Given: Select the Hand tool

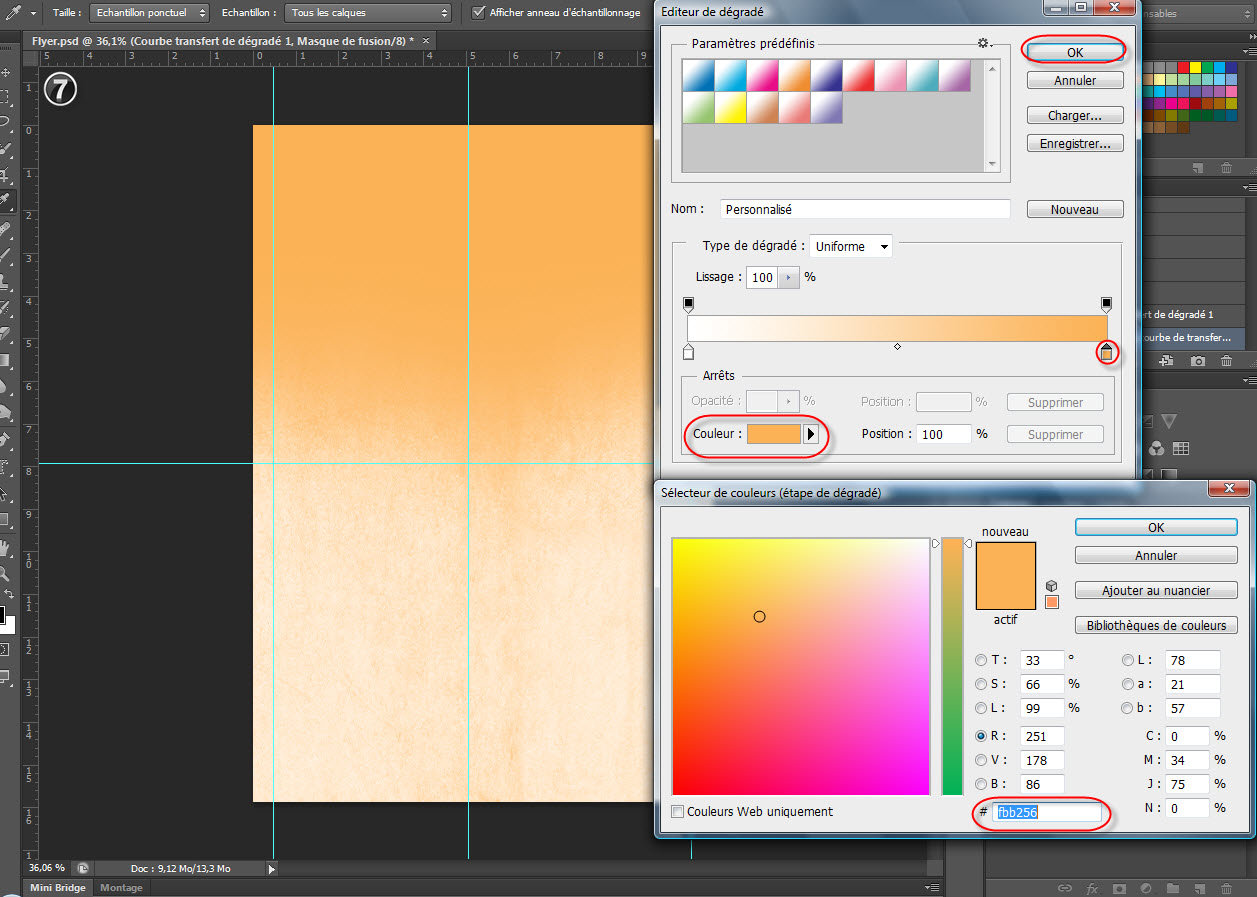Looking at the screenshot, I should click(6, 548).
